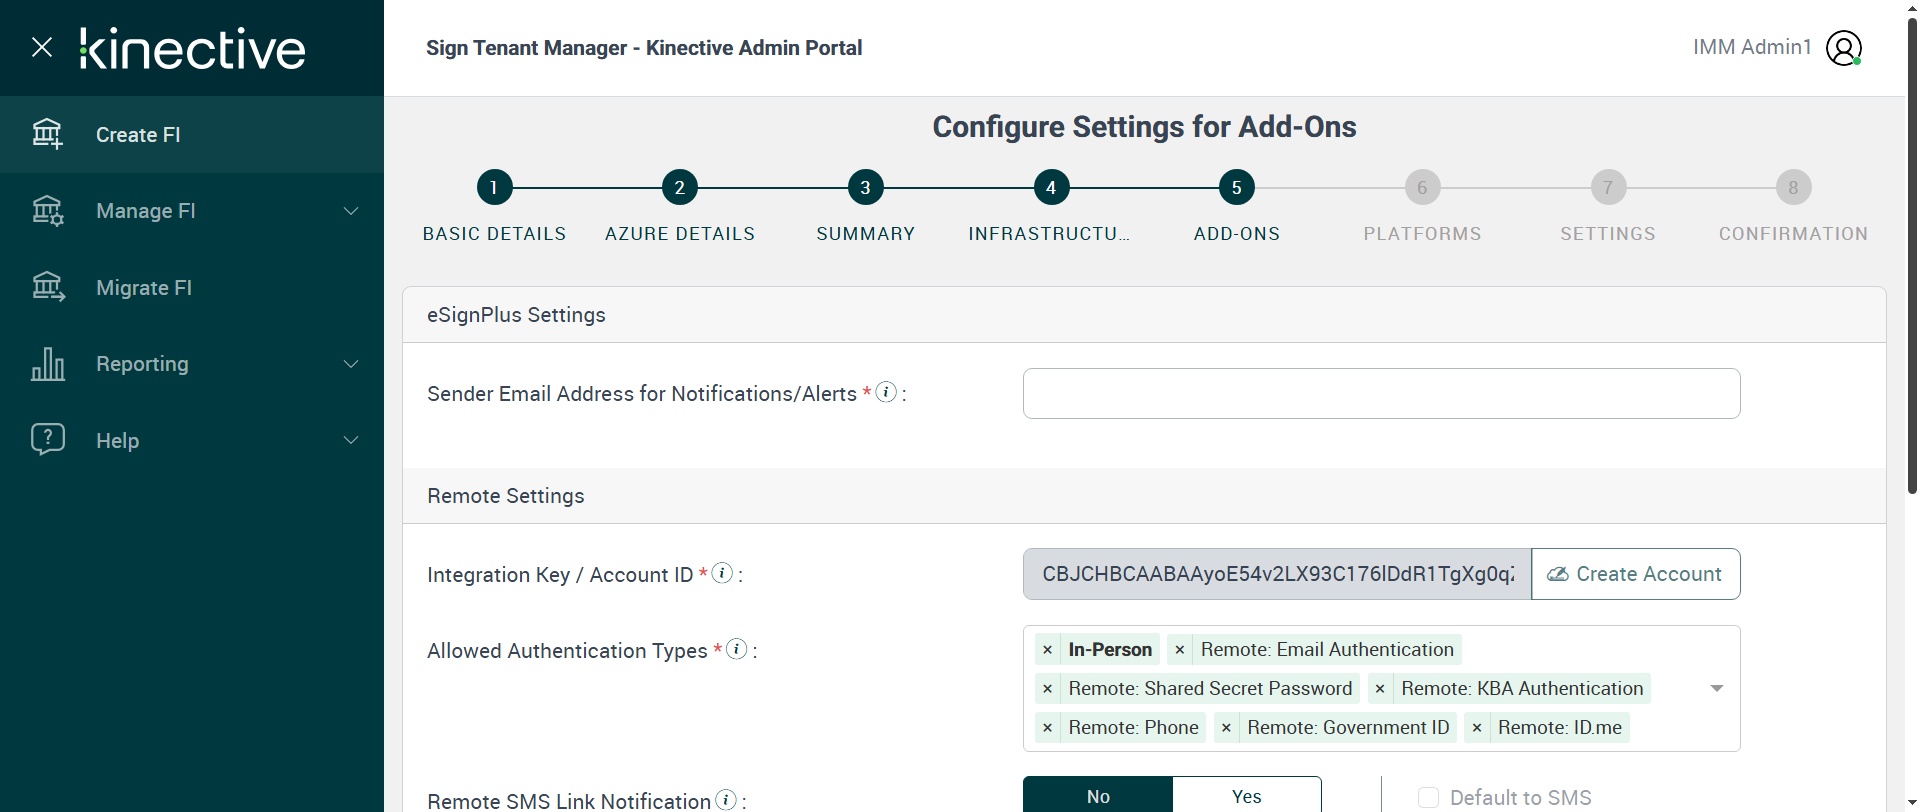The image size is (1920, 812).
Task: Click the Create Account button
Action: [1635, 574]
